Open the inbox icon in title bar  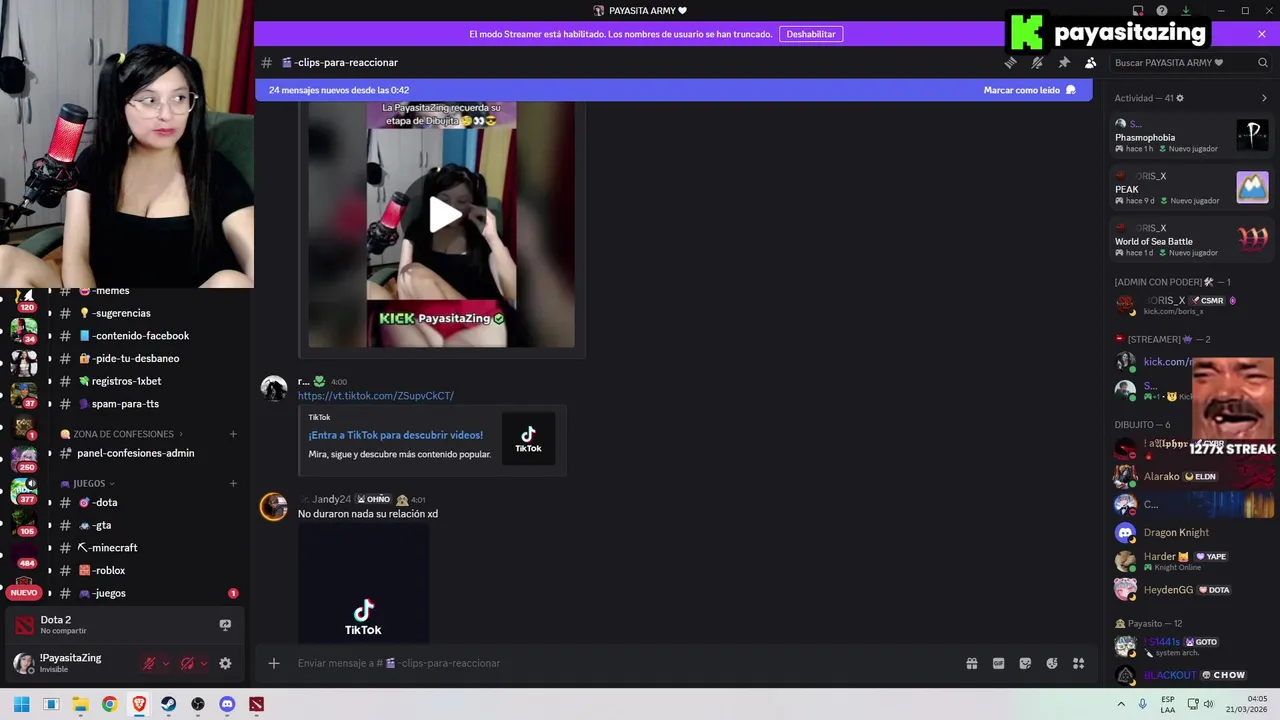[x=1138, y=11]
